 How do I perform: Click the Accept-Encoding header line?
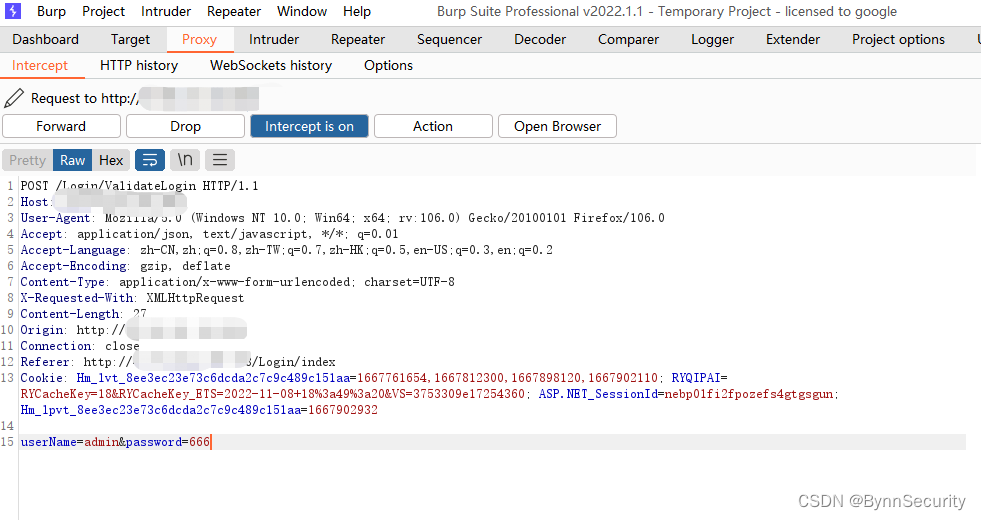pyautogui.click(x=126, y=266)
